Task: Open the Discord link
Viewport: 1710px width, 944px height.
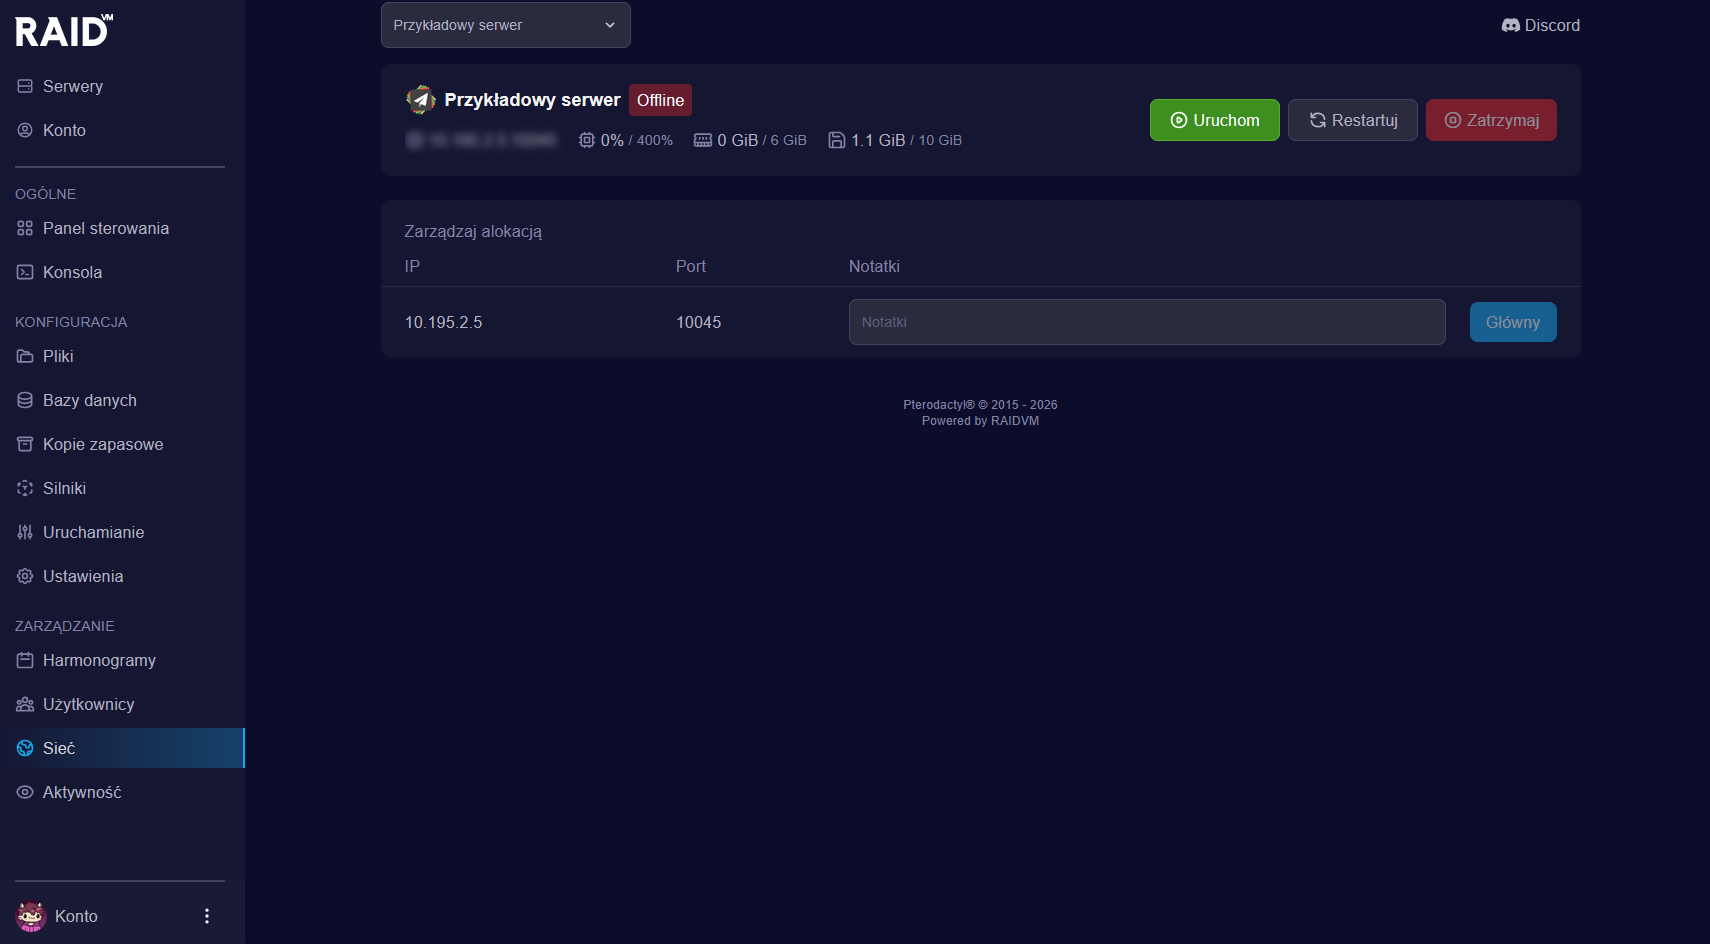Action: (x=1540, y=25)
